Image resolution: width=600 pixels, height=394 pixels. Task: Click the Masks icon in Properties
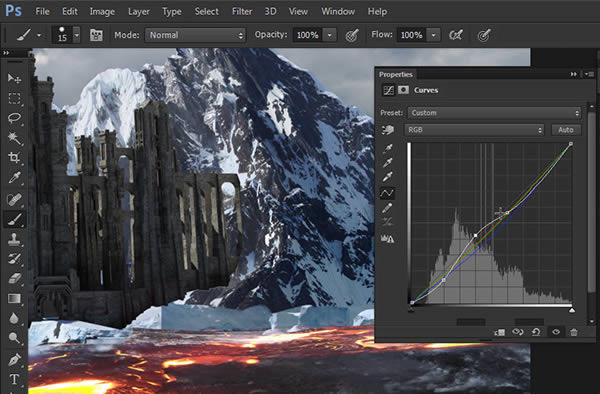403,90
